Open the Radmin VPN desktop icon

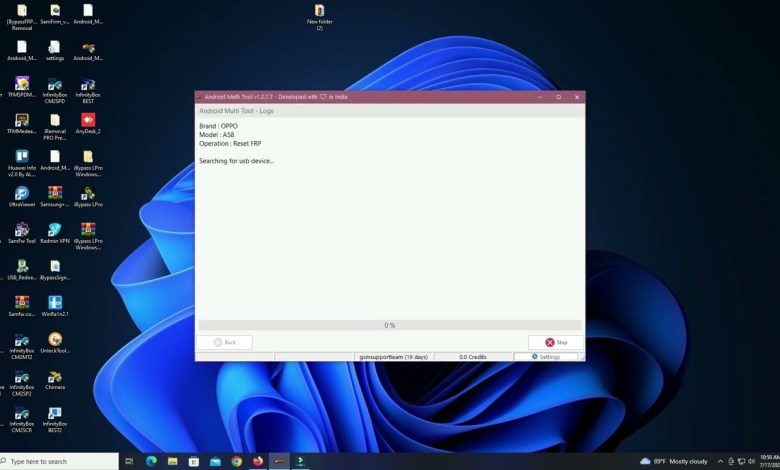click(x=55, y=230)
